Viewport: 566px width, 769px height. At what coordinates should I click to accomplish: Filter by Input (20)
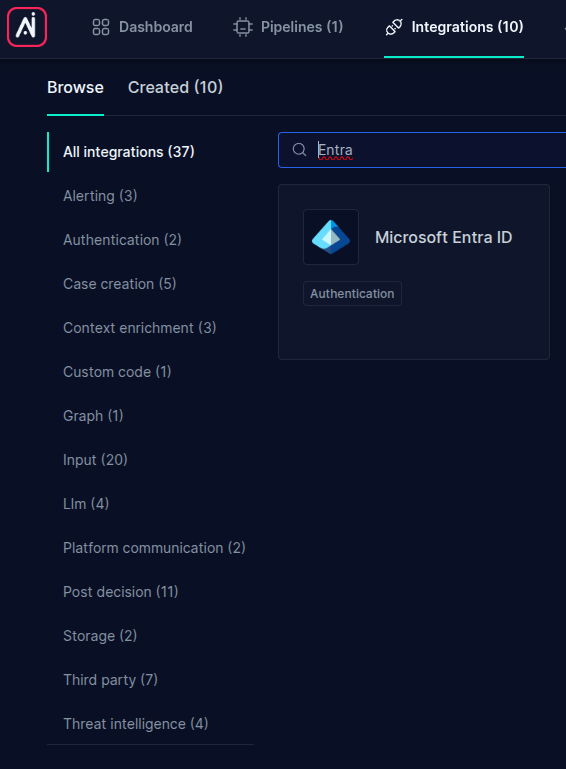95,460
